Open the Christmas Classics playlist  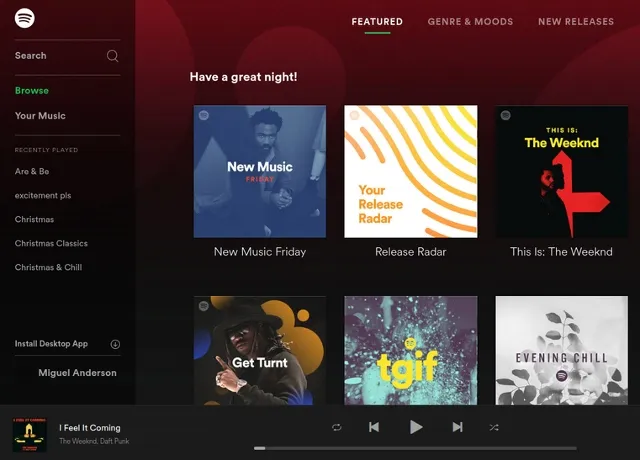(51, 243)
